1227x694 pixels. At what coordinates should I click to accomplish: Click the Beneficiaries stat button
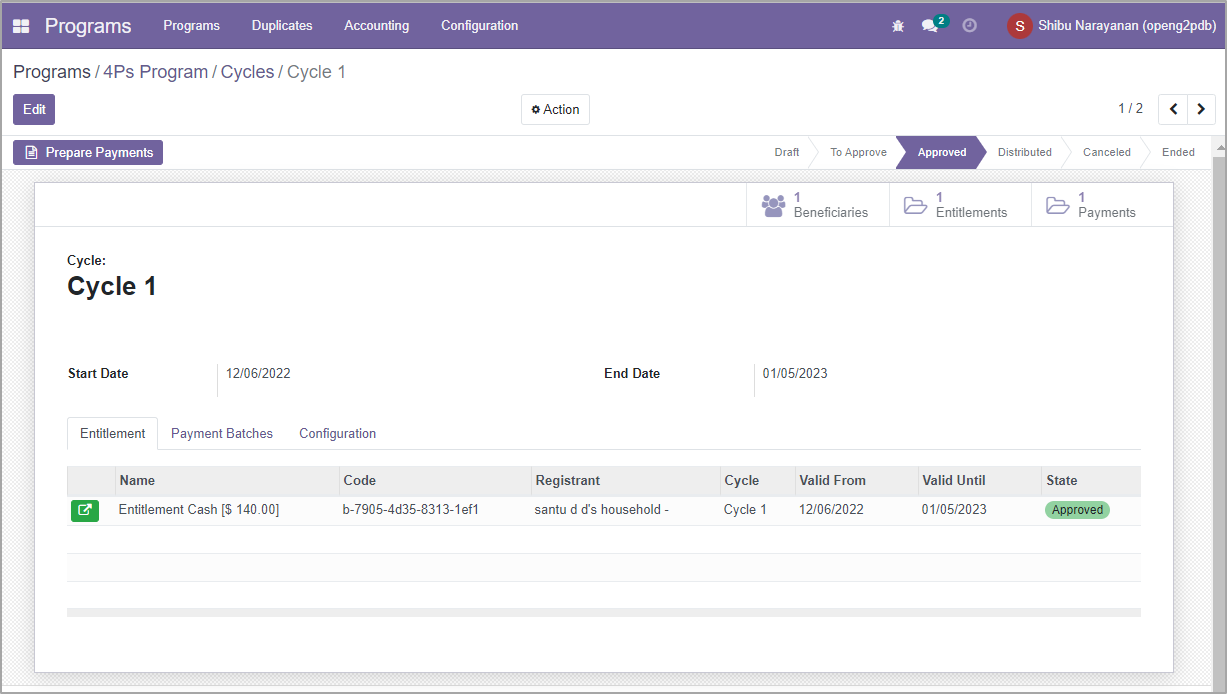point(817,205)
